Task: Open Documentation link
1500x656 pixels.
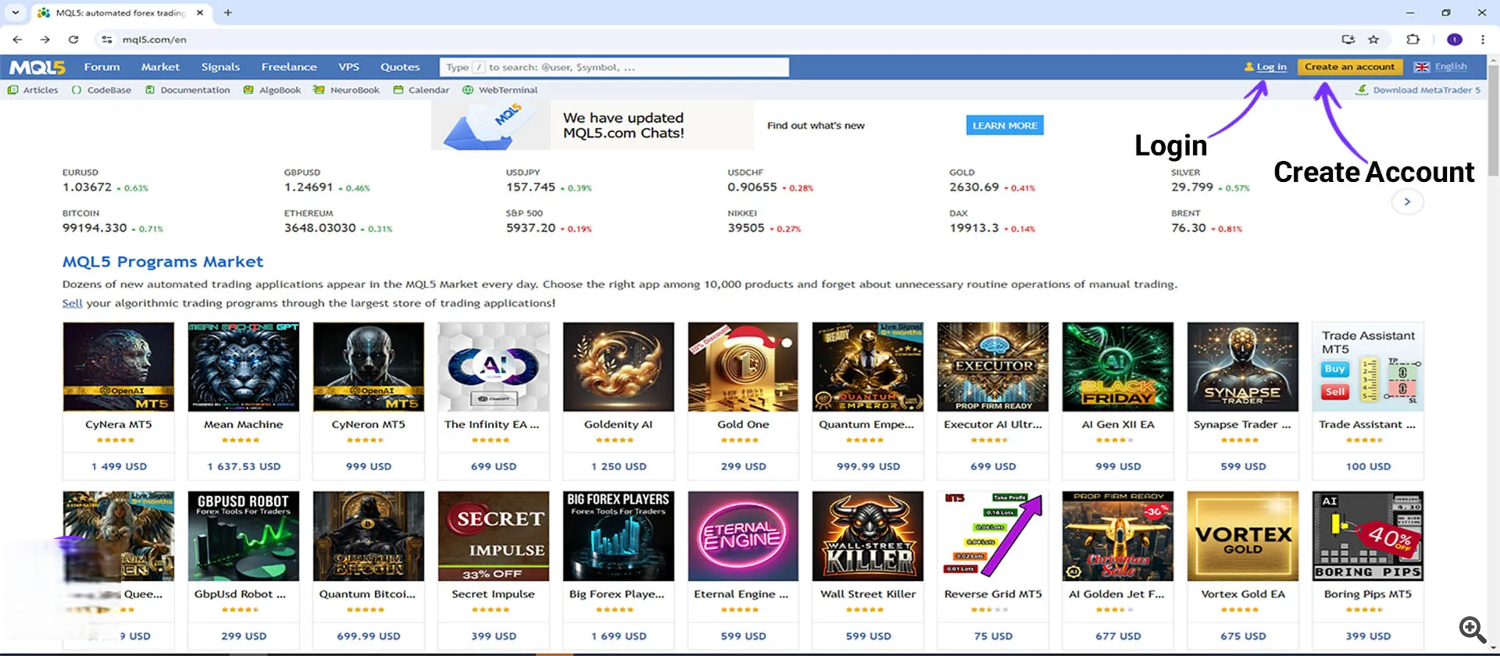Action: (x=187, y=90)
